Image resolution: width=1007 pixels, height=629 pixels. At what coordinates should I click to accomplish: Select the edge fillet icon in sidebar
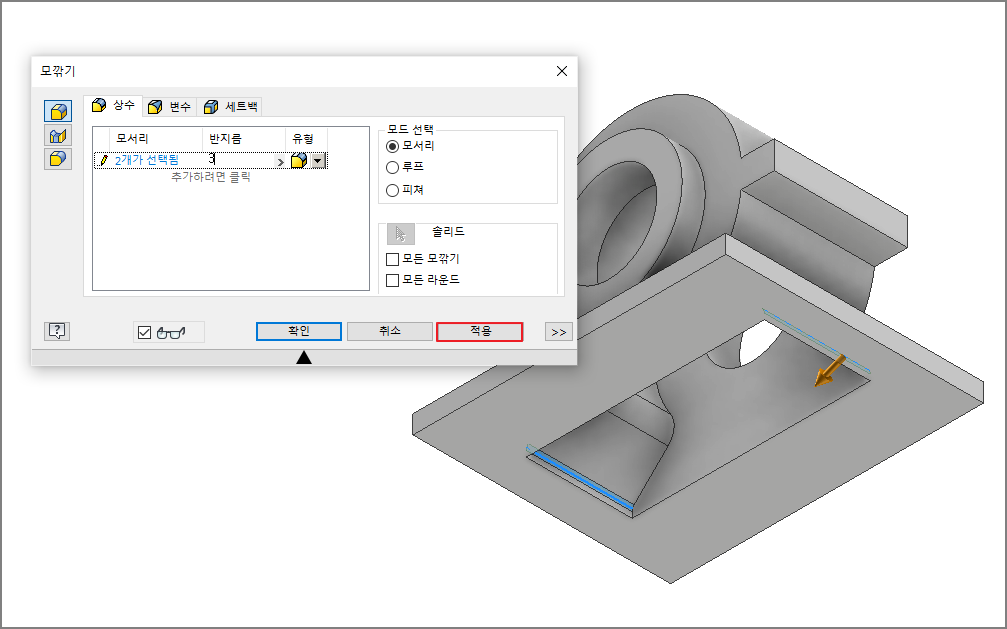tap(58, 111)
